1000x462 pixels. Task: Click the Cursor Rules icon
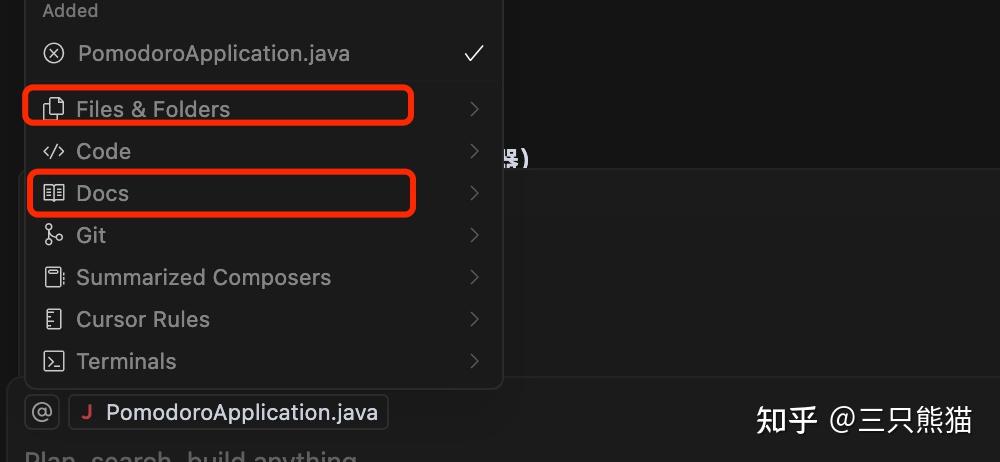tap(54, 319)
